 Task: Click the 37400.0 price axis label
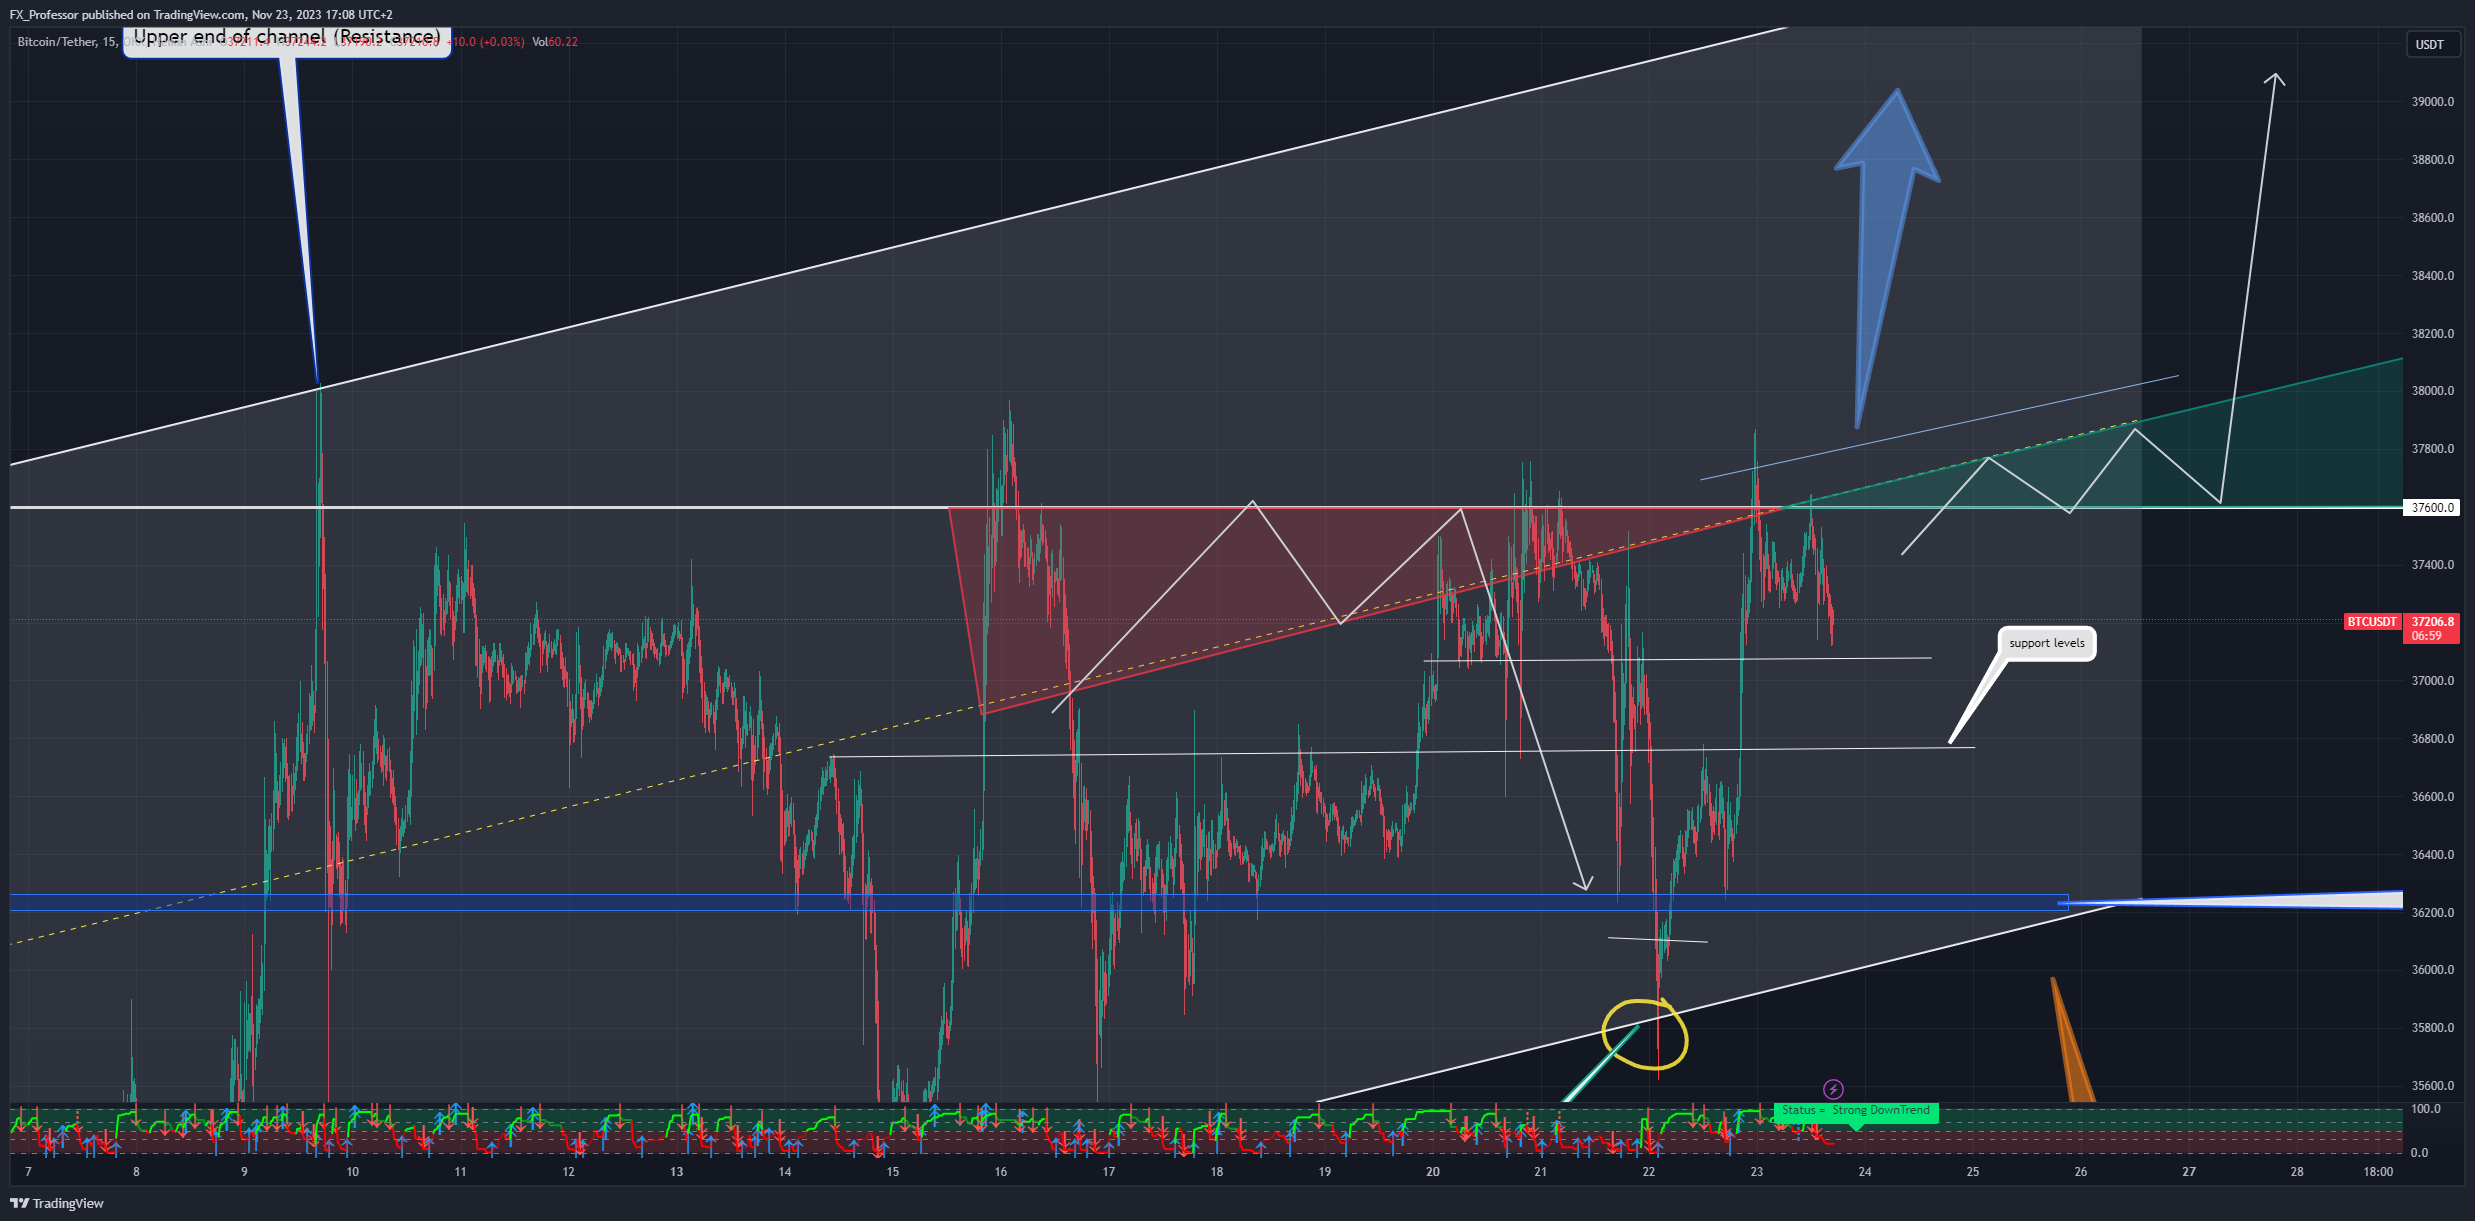coord(2432,565)
